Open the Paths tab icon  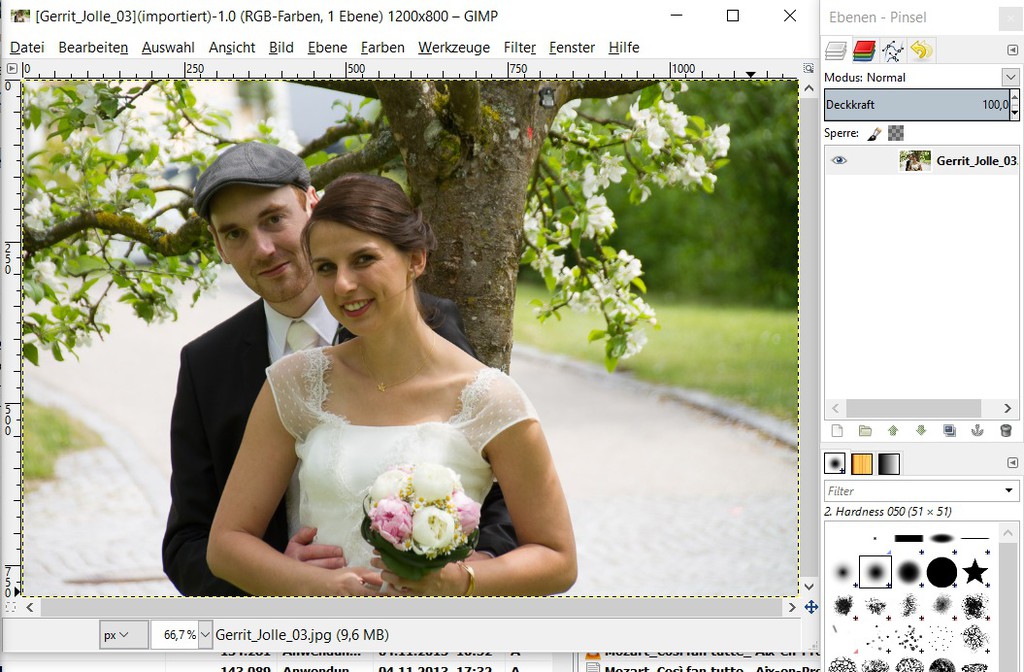click(x=892, y=50)
